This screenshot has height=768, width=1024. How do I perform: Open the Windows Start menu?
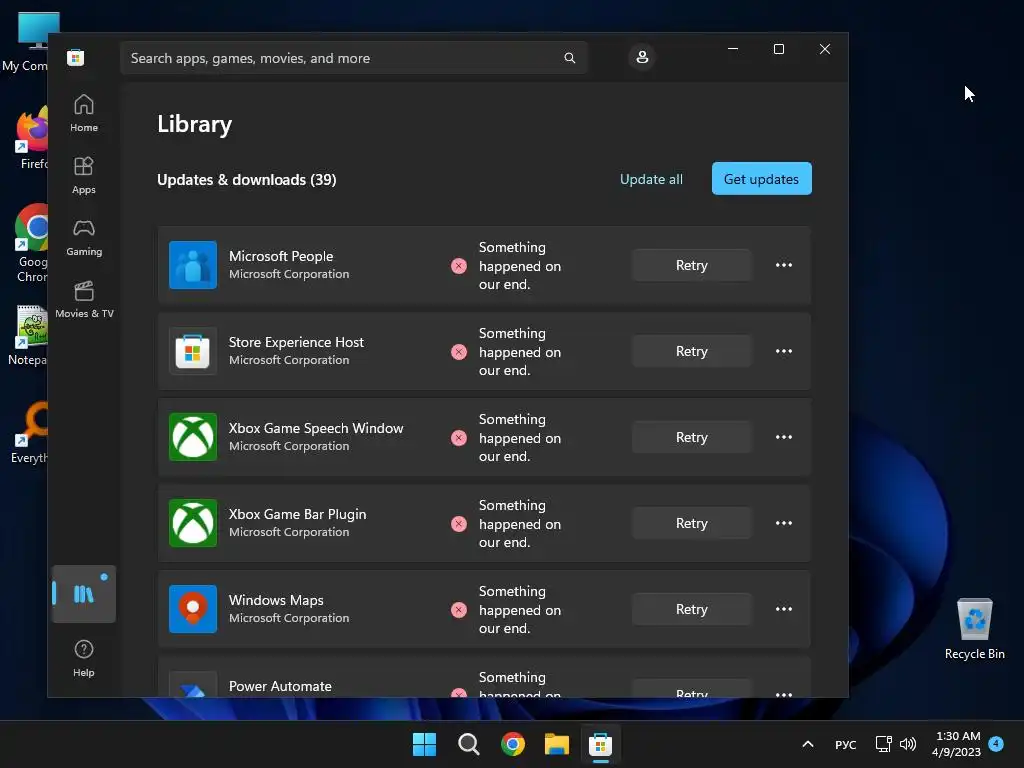tap(424, 744)
